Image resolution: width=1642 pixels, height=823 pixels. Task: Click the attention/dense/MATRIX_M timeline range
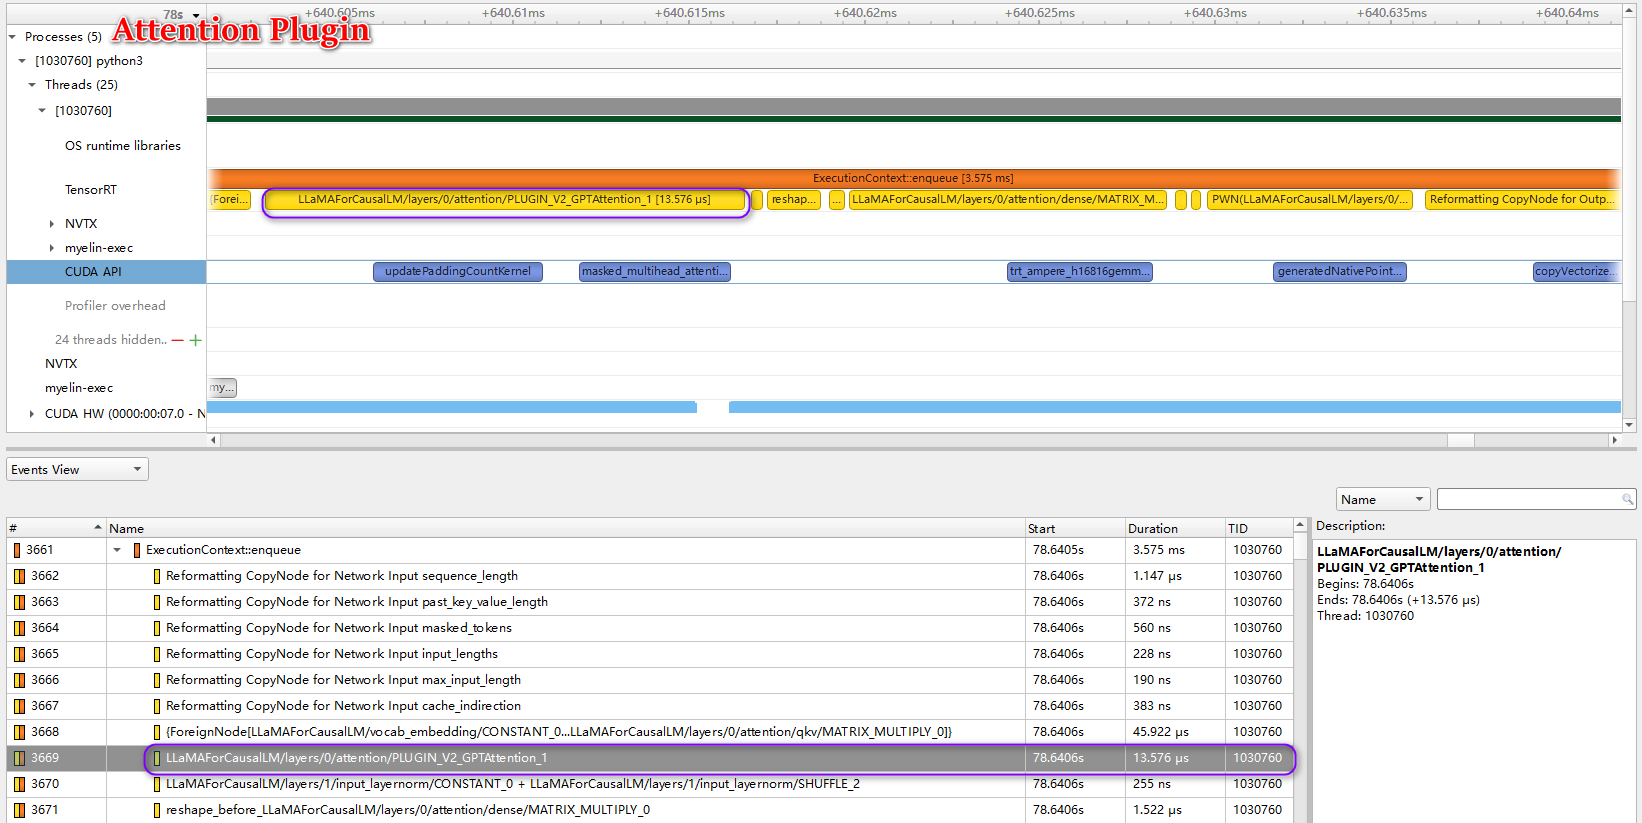coord(1008,200)
